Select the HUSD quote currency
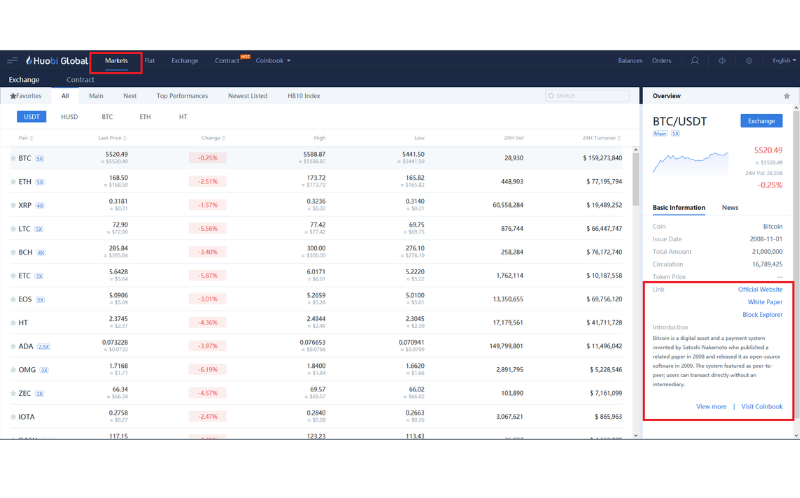Image resolution: width=800 pixels, height=498 pixels. (69, 117)
